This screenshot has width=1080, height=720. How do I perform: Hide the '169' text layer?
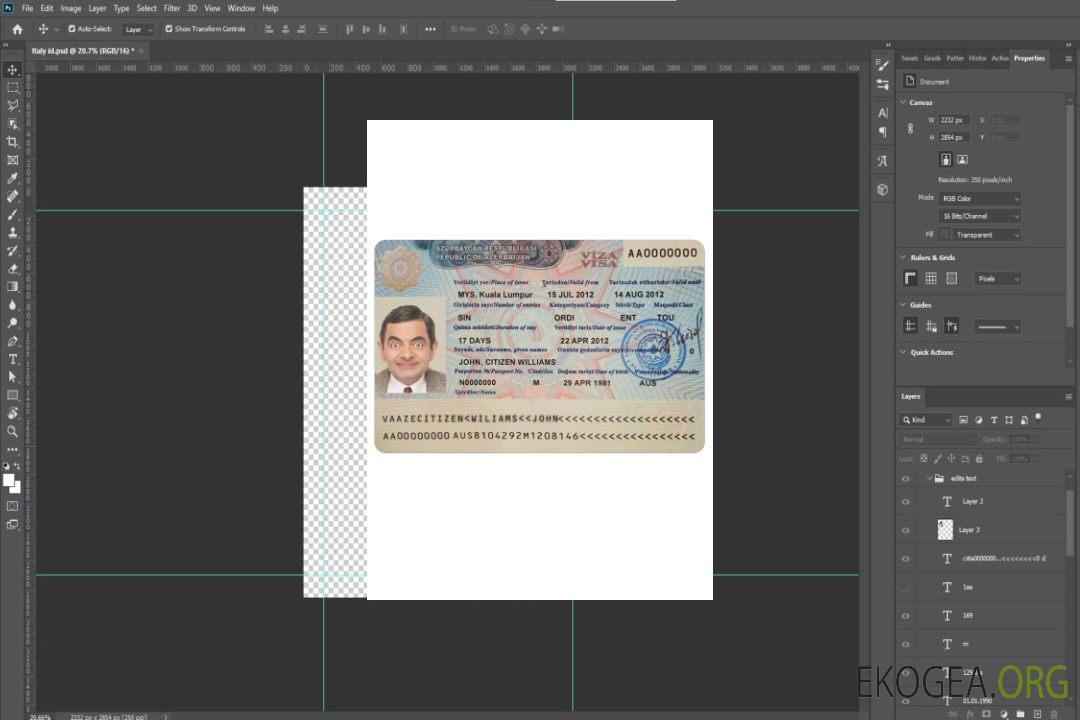coord(906,616)
